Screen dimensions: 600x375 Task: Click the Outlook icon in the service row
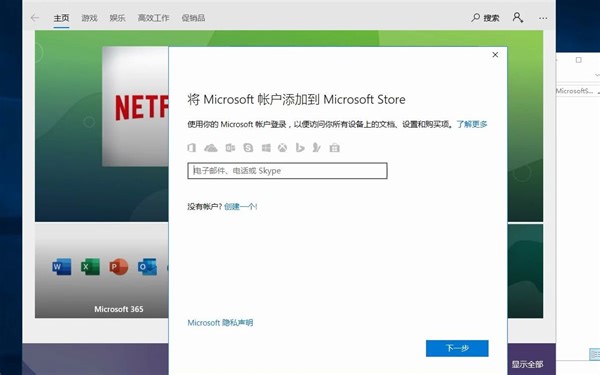point(230,148)
